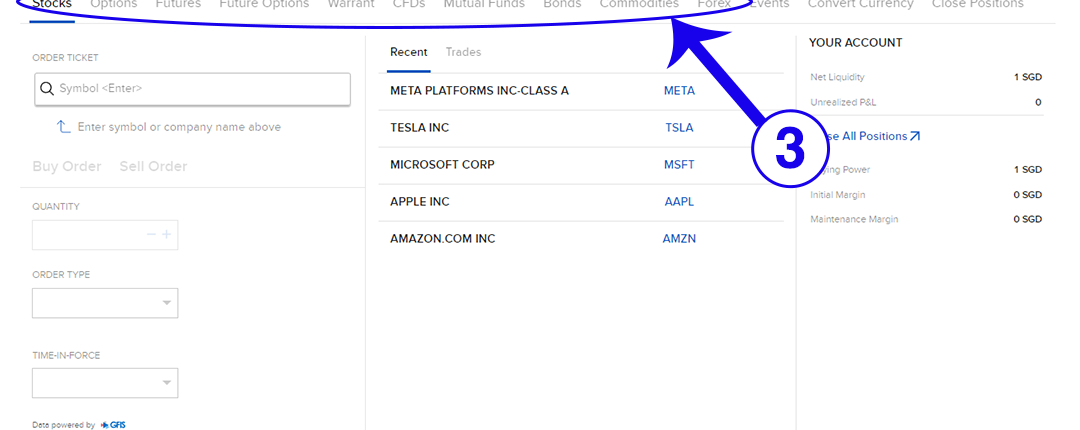Select the MSFT ticker symbol

pyautogui.click(x=679, y=165)
